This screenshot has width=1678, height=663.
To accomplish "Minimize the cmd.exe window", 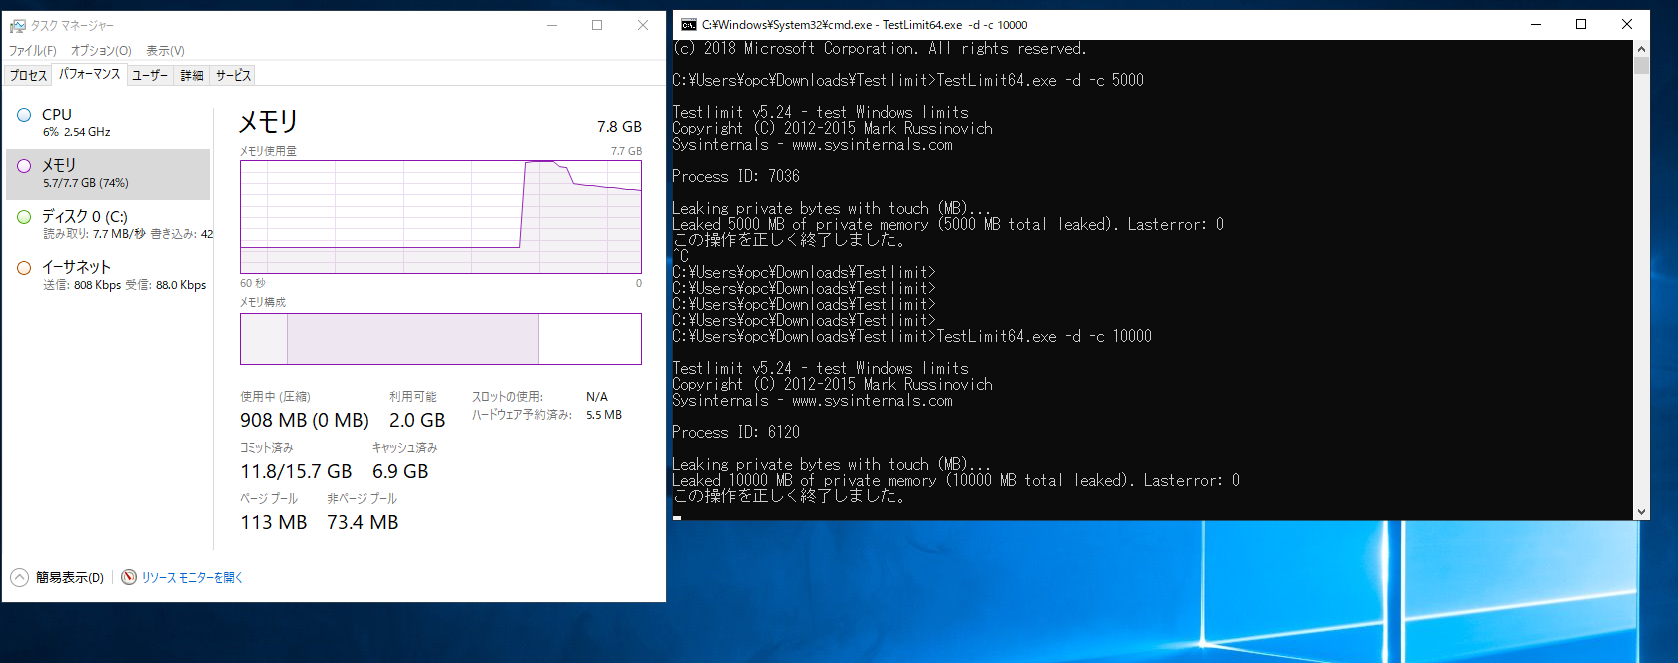I will tap(1536, 25).
